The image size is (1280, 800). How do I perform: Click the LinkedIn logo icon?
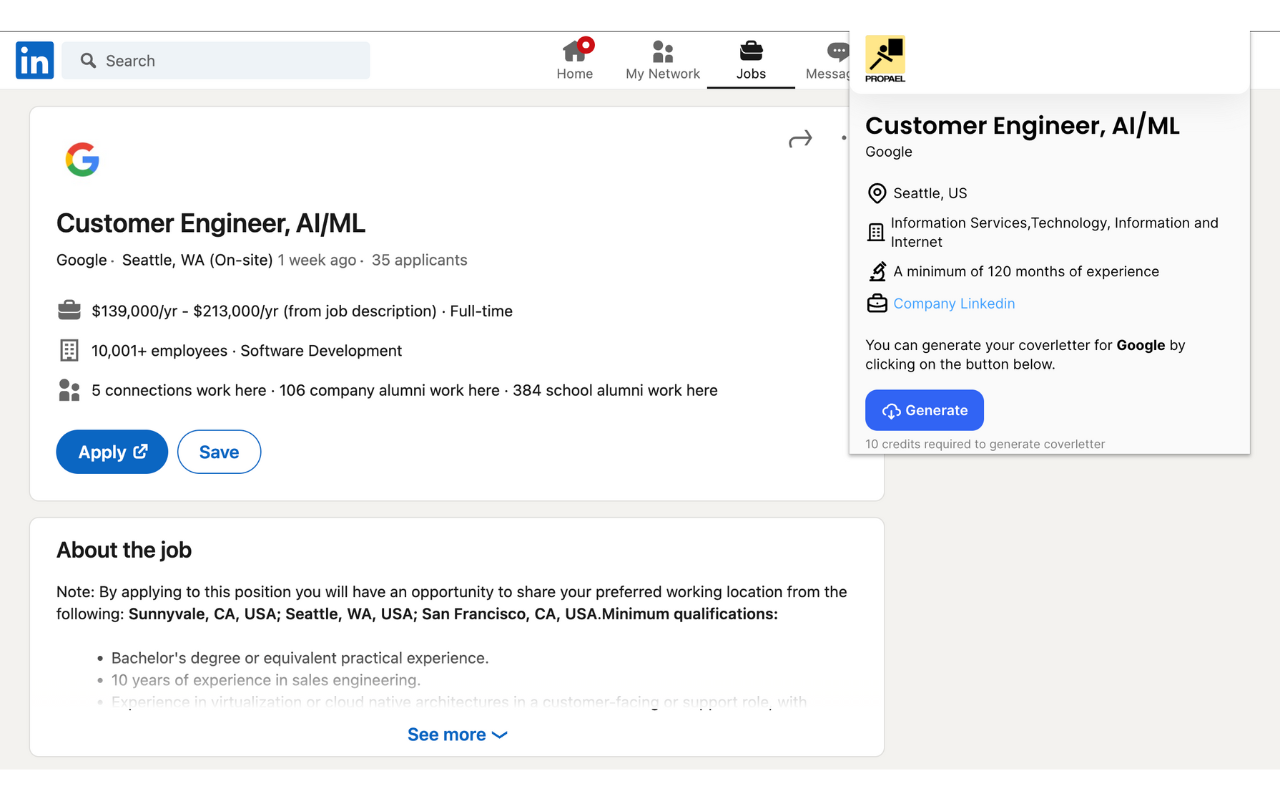(35, 60)
